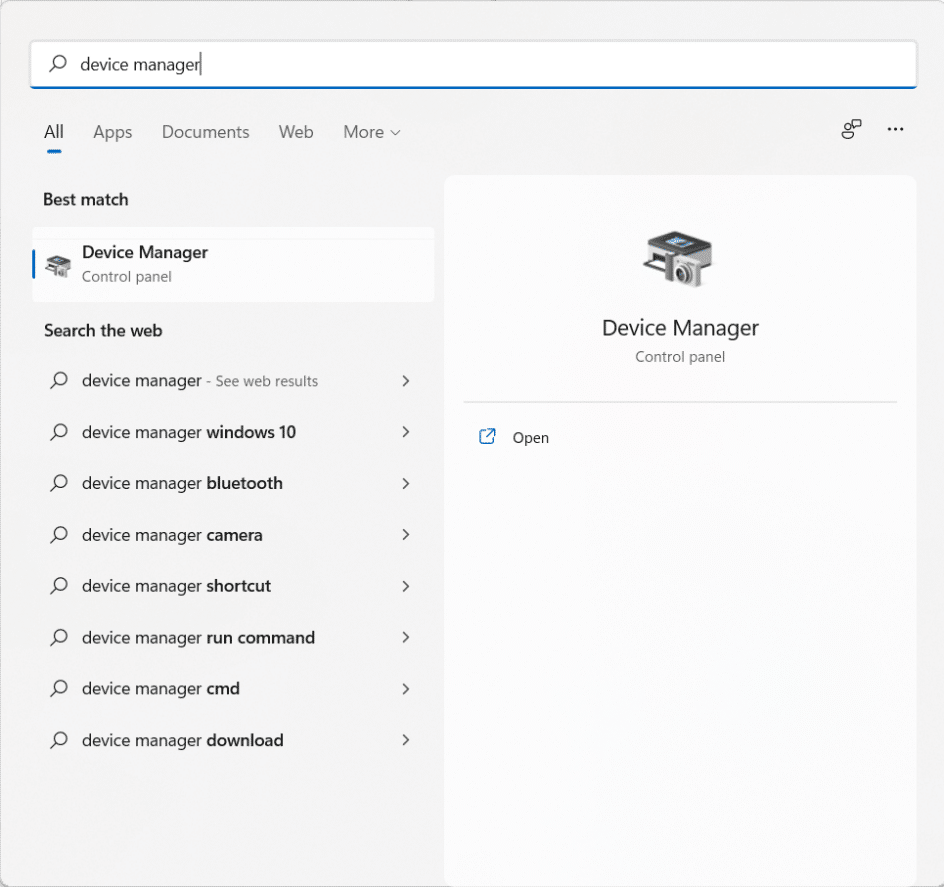Screen dimensions: 944x887
Task: Click the large Device Manager icon in preview pane
Action: [x=679, y=260]
